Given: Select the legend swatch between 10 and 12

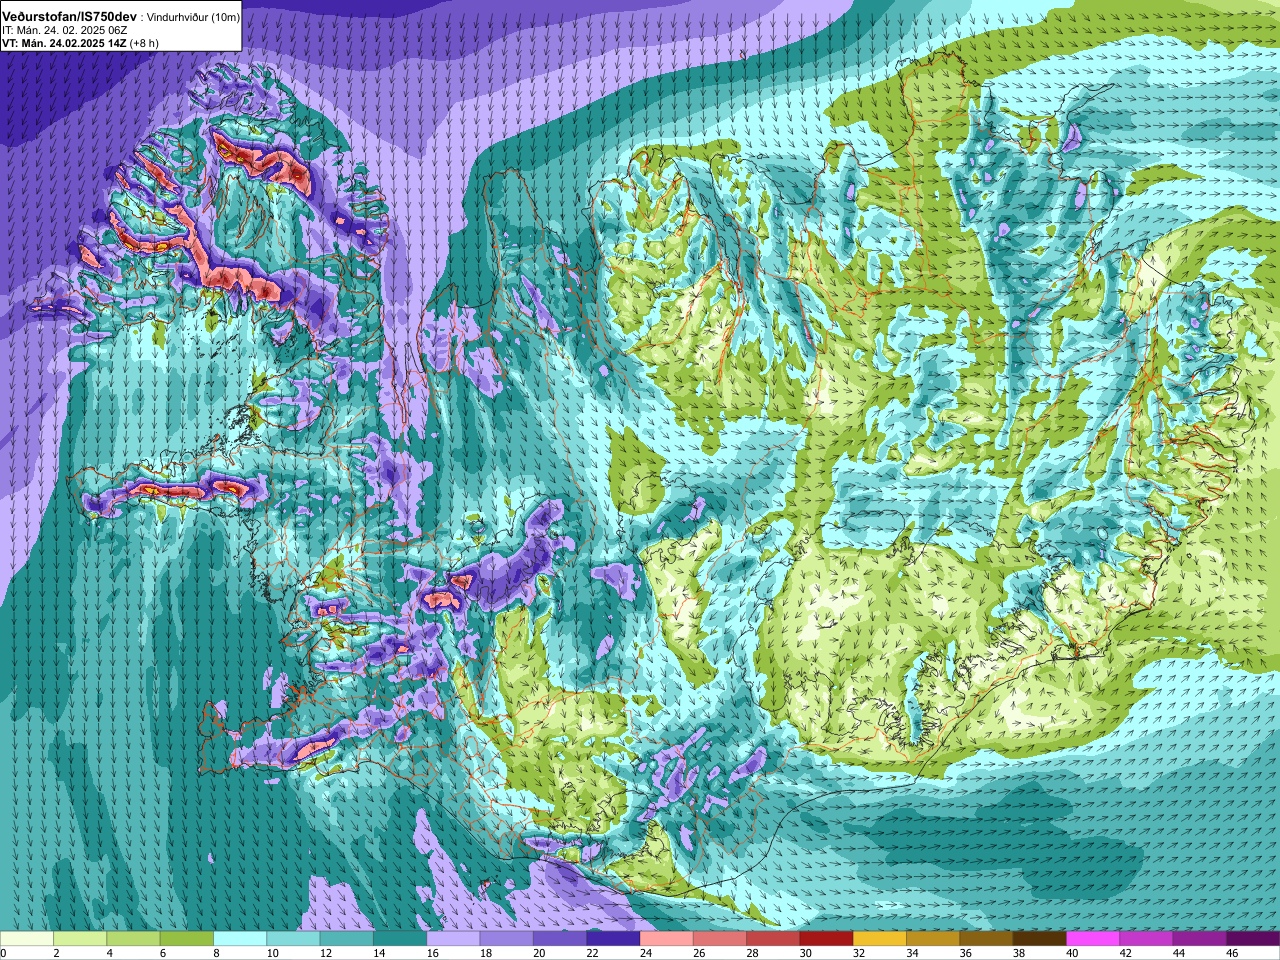Looking at the screenshot, I should pyautogui.click(x=293, y=940).
